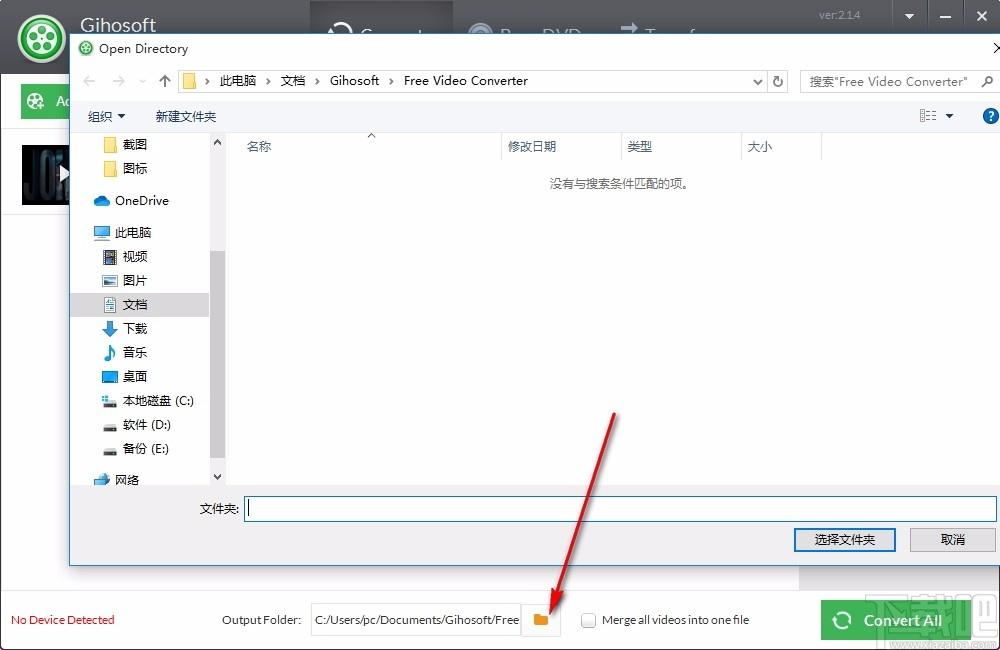Click the 选择文件夹 button

(x=844, y=540)
